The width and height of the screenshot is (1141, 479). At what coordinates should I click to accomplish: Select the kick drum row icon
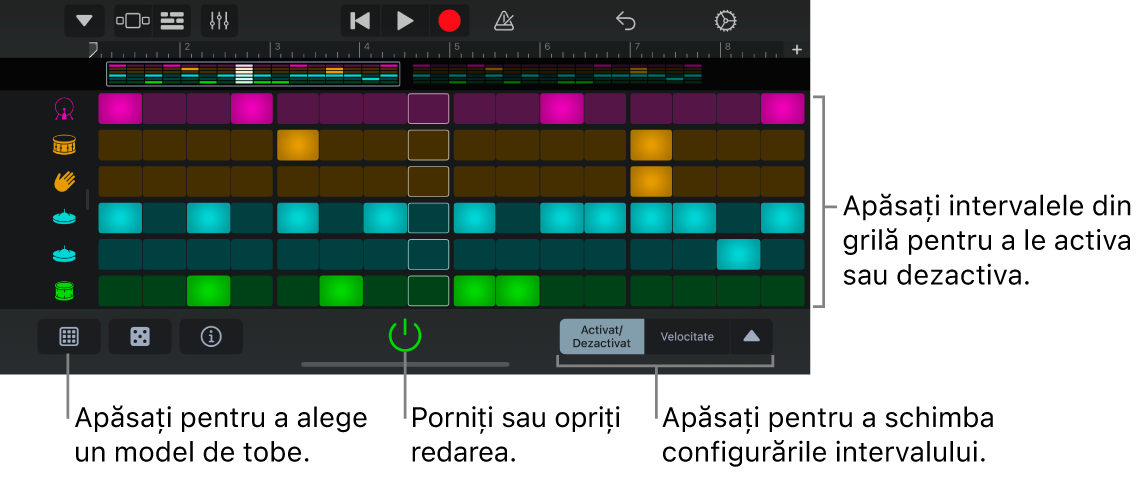pyautogui.click(x=65, y=108)
